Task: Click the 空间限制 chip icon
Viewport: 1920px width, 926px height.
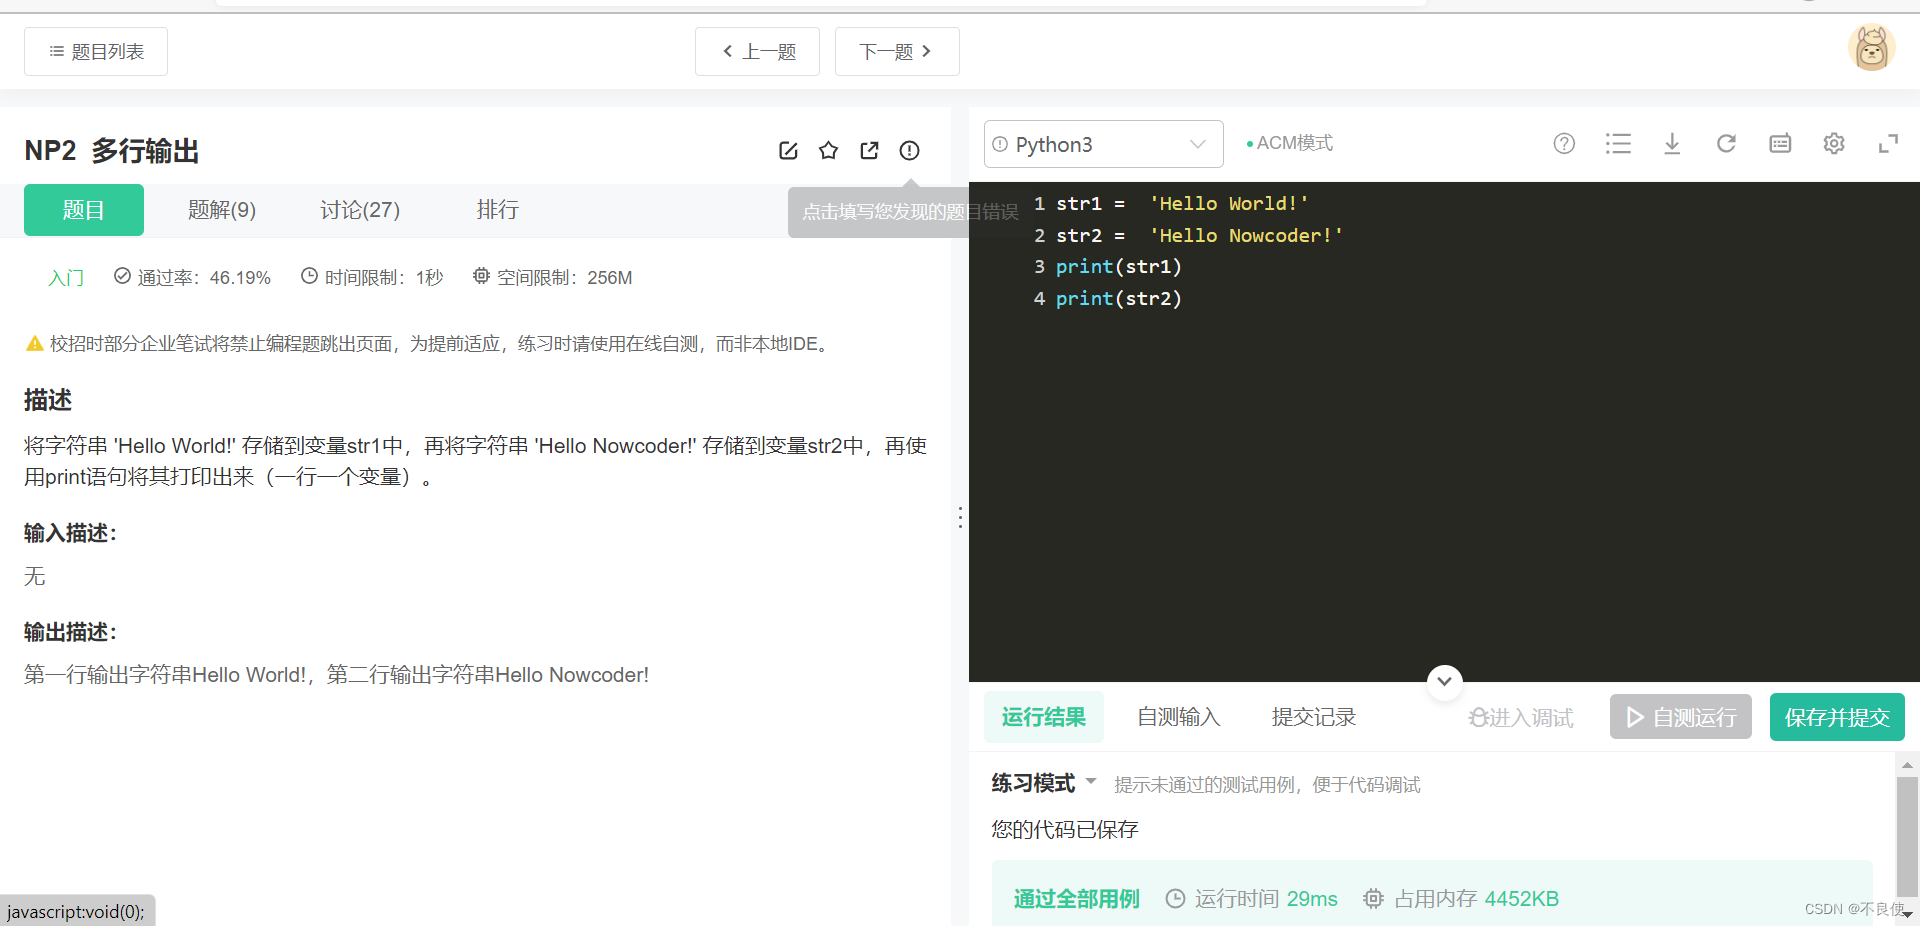Action: (481, 276)
